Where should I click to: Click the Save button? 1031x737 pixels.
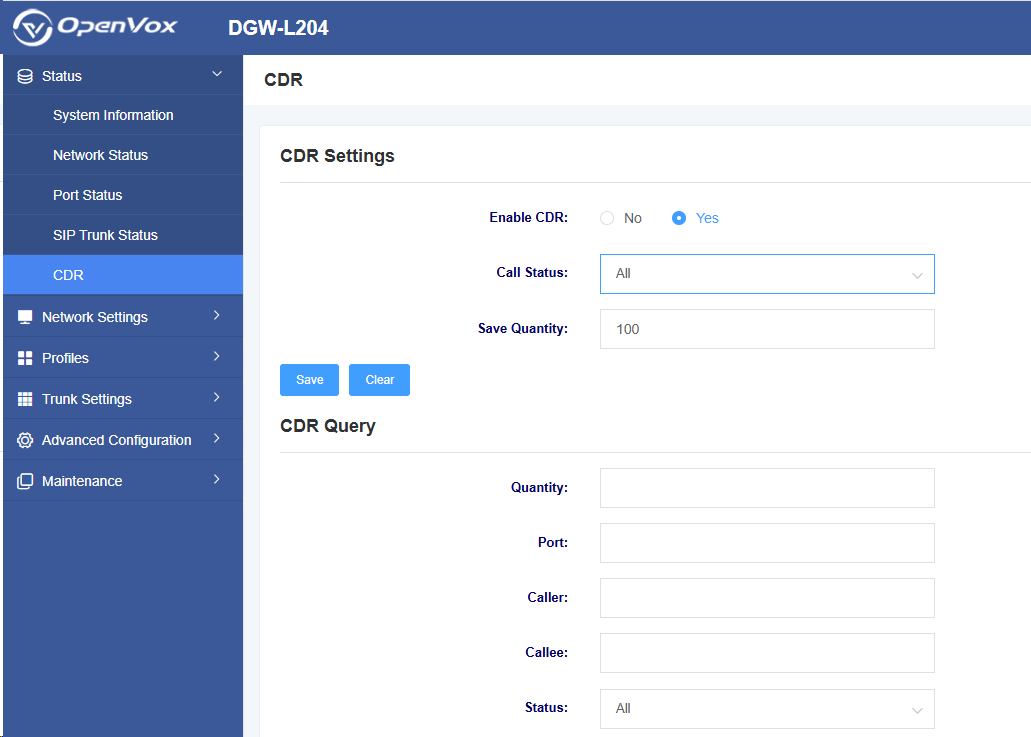[309, 380]
